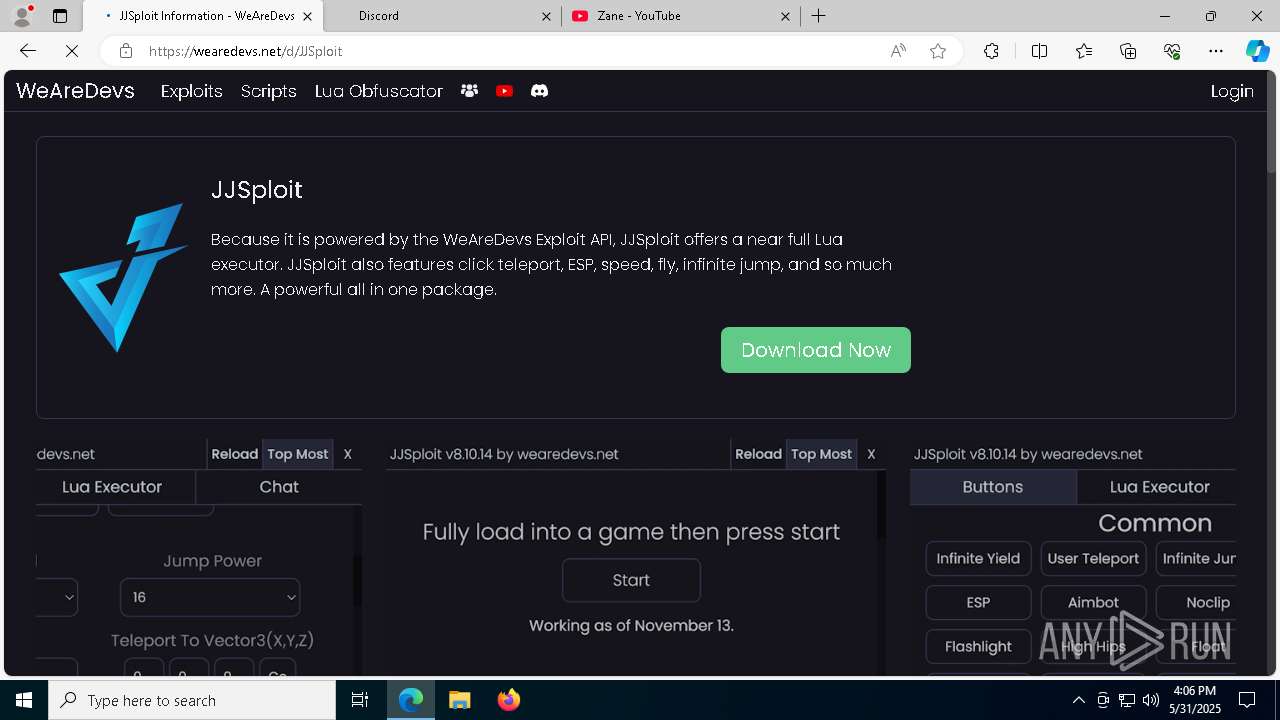Open the browser Extensions icon

991,51
